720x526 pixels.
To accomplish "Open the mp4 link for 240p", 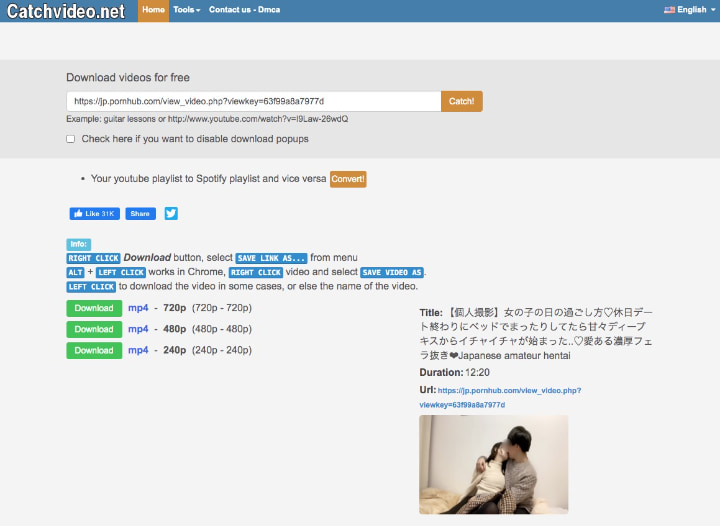I will pos(138,350).
